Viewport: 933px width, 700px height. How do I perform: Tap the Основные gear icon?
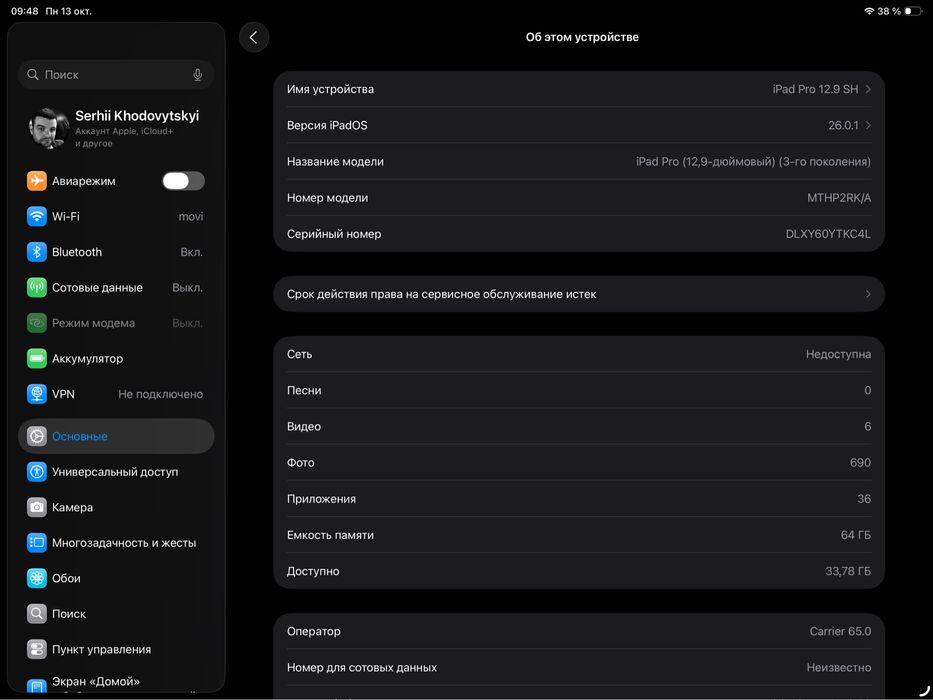coord(37,436)
